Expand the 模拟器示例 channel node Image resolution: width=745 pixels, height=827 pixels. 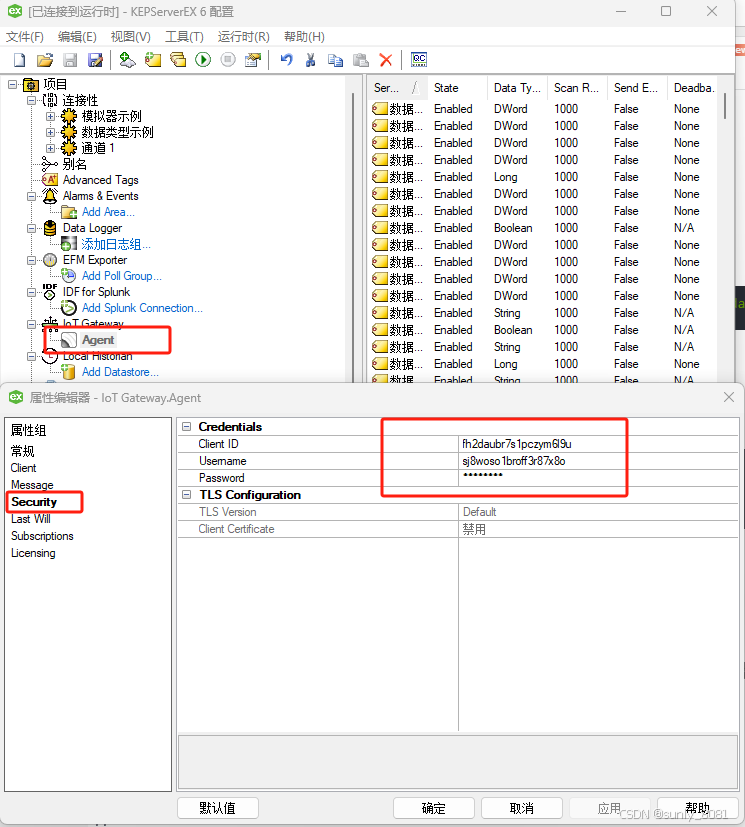[x=51, y=116]
